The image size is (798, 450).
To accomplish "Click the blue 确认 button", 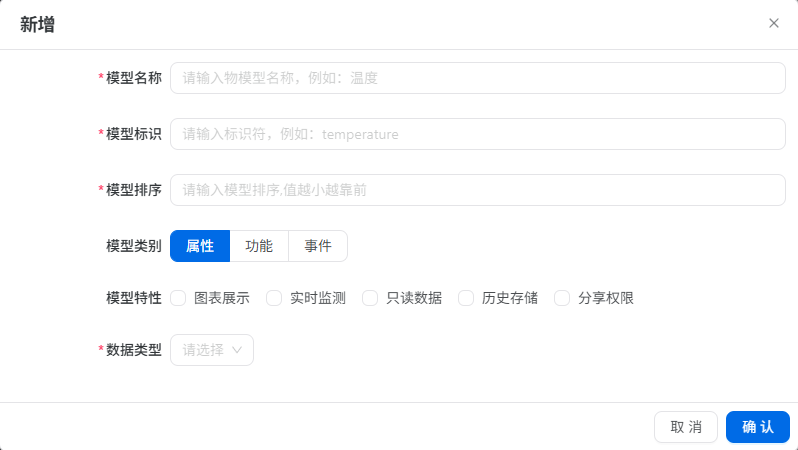I will pos(757,427).
